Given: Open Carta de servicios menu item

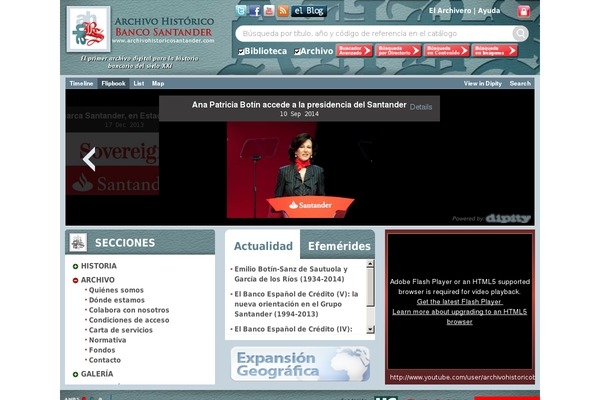Looking at the screenshot, I should click(121, 330).
